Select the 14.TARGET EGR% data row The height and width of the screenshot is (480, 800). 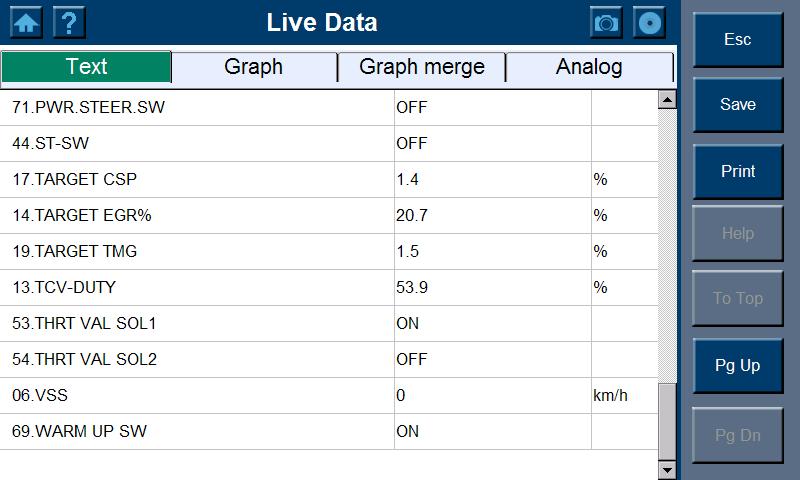point(200,216)
